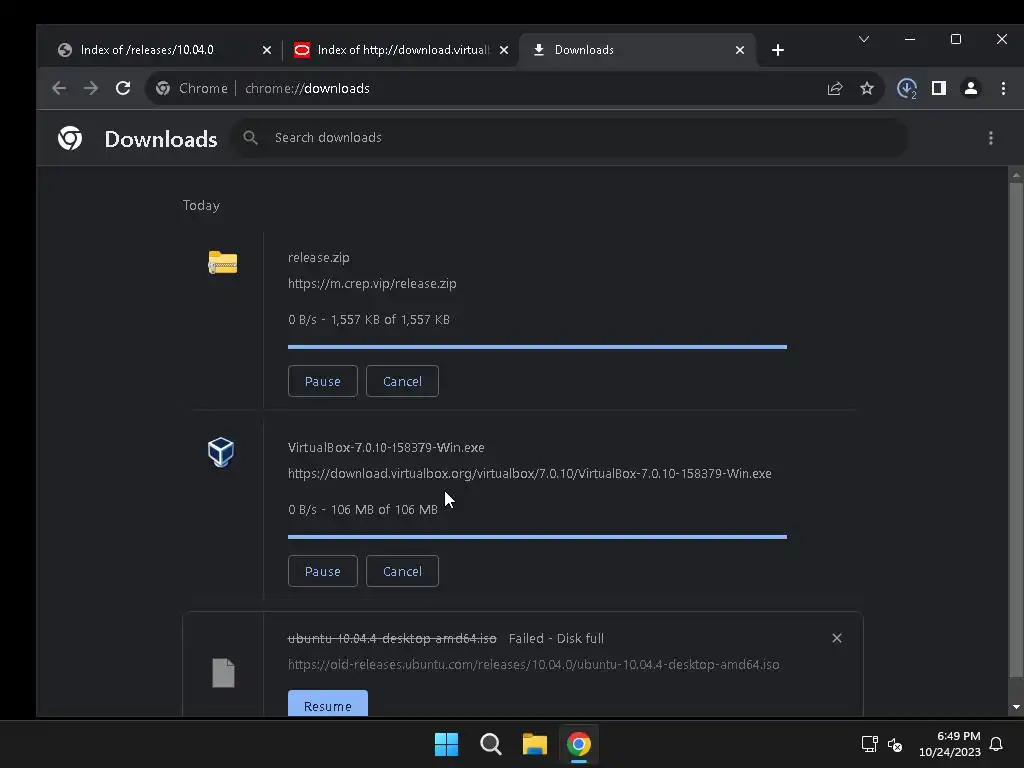The height and width of the screenshot is (768, 1024).
Task: Bookmark this tab with the star icon
Action: [x=867, y=88]
